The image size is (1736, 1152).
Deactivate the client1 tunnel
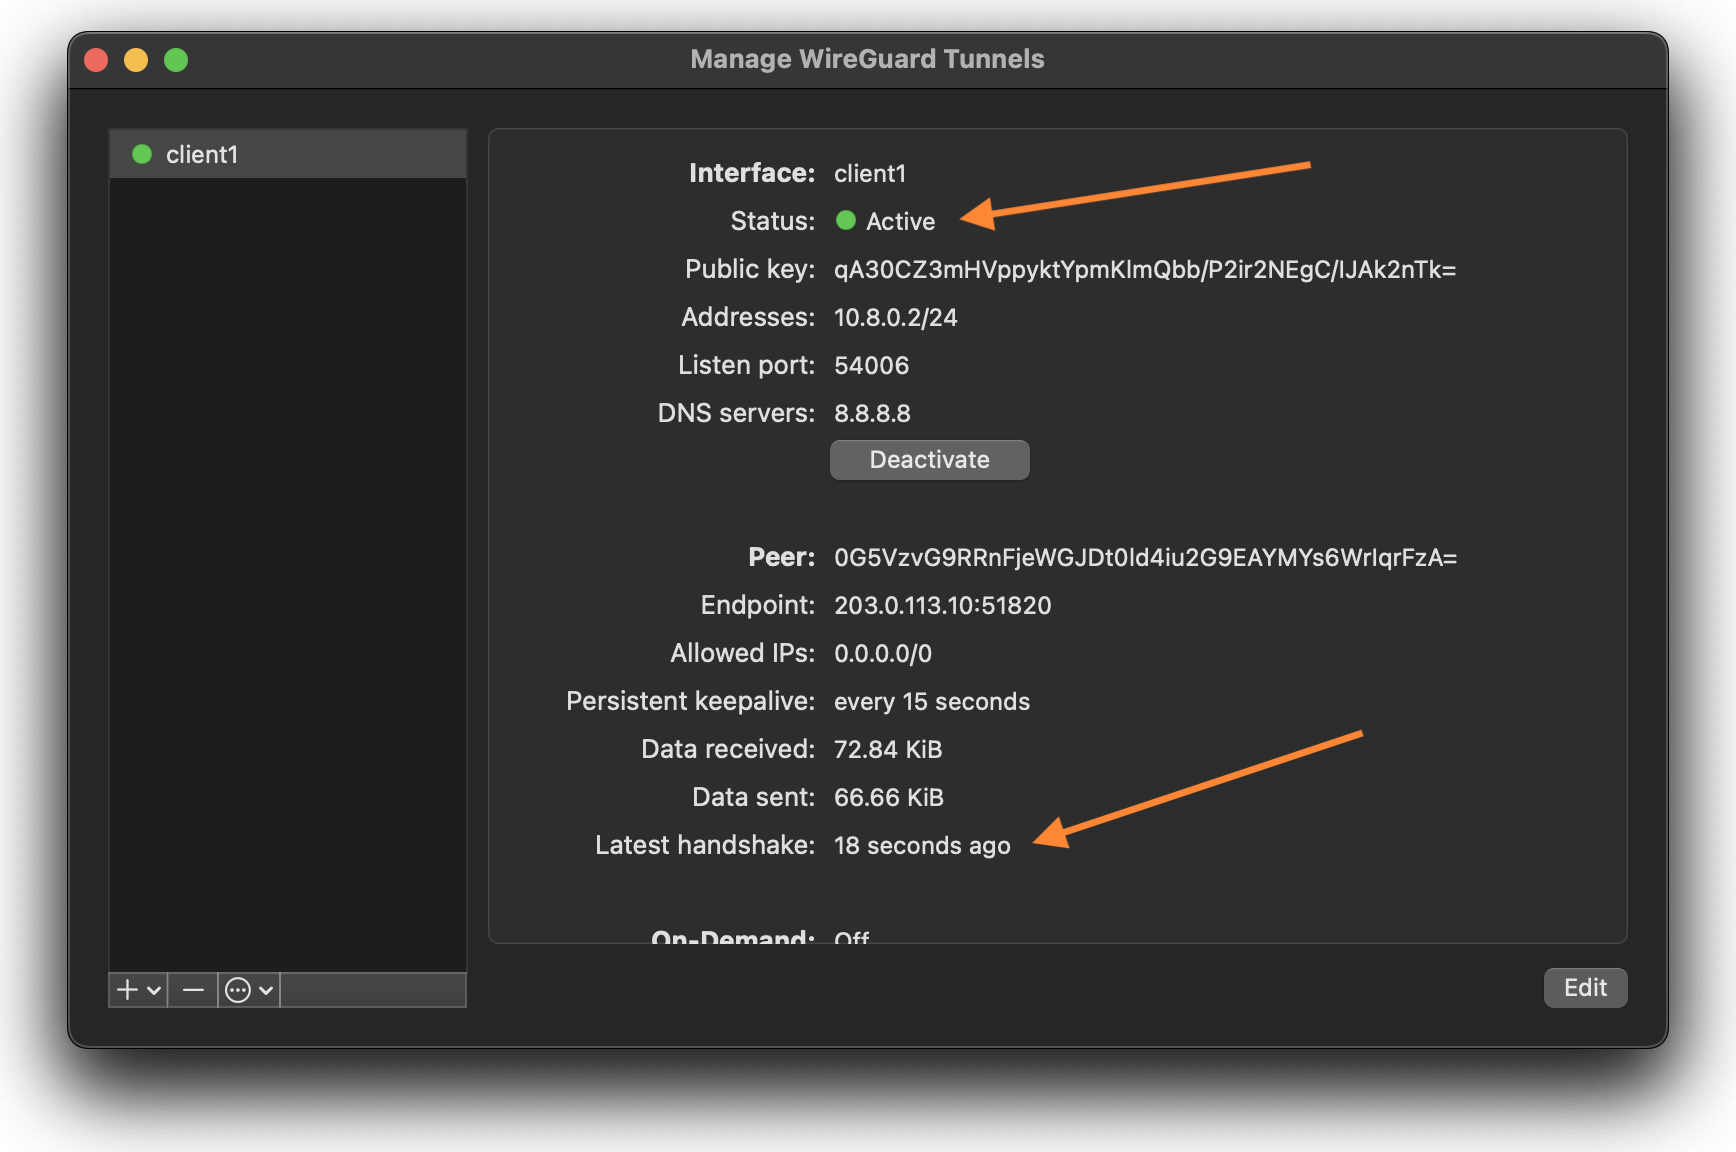(929, 460)
